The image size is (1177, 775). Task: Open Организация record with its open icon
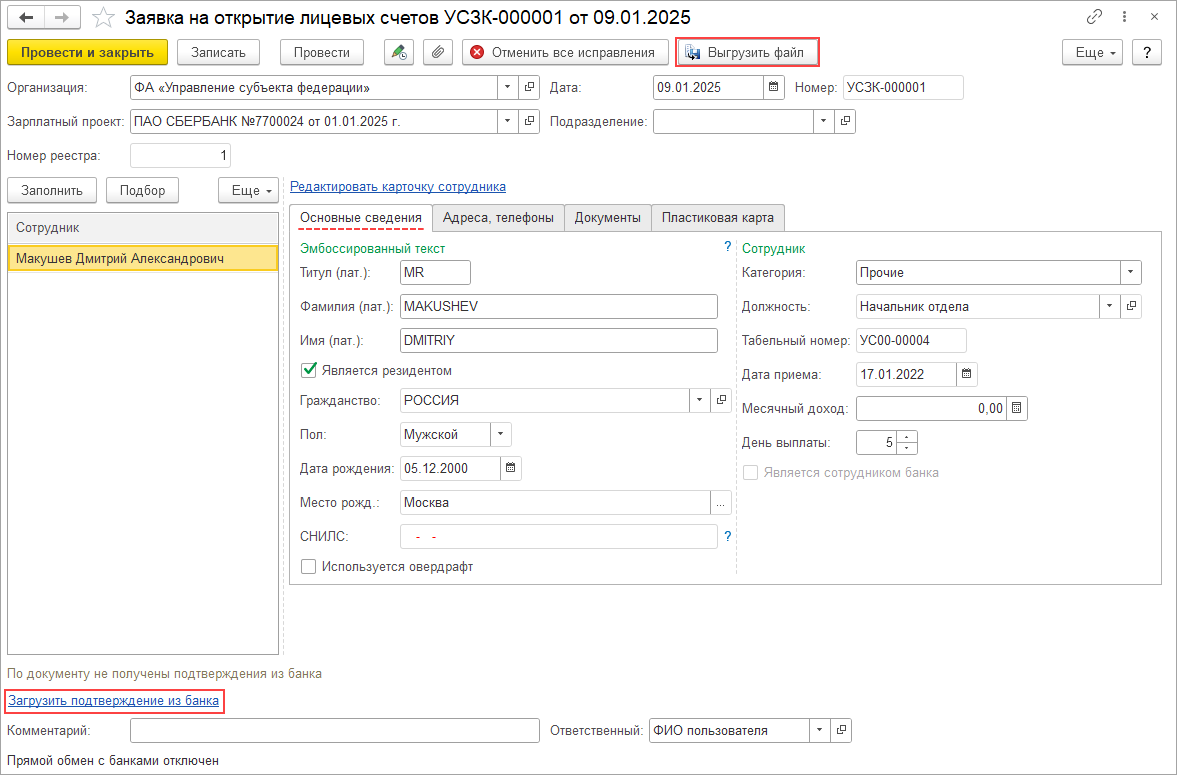(529, 87)
